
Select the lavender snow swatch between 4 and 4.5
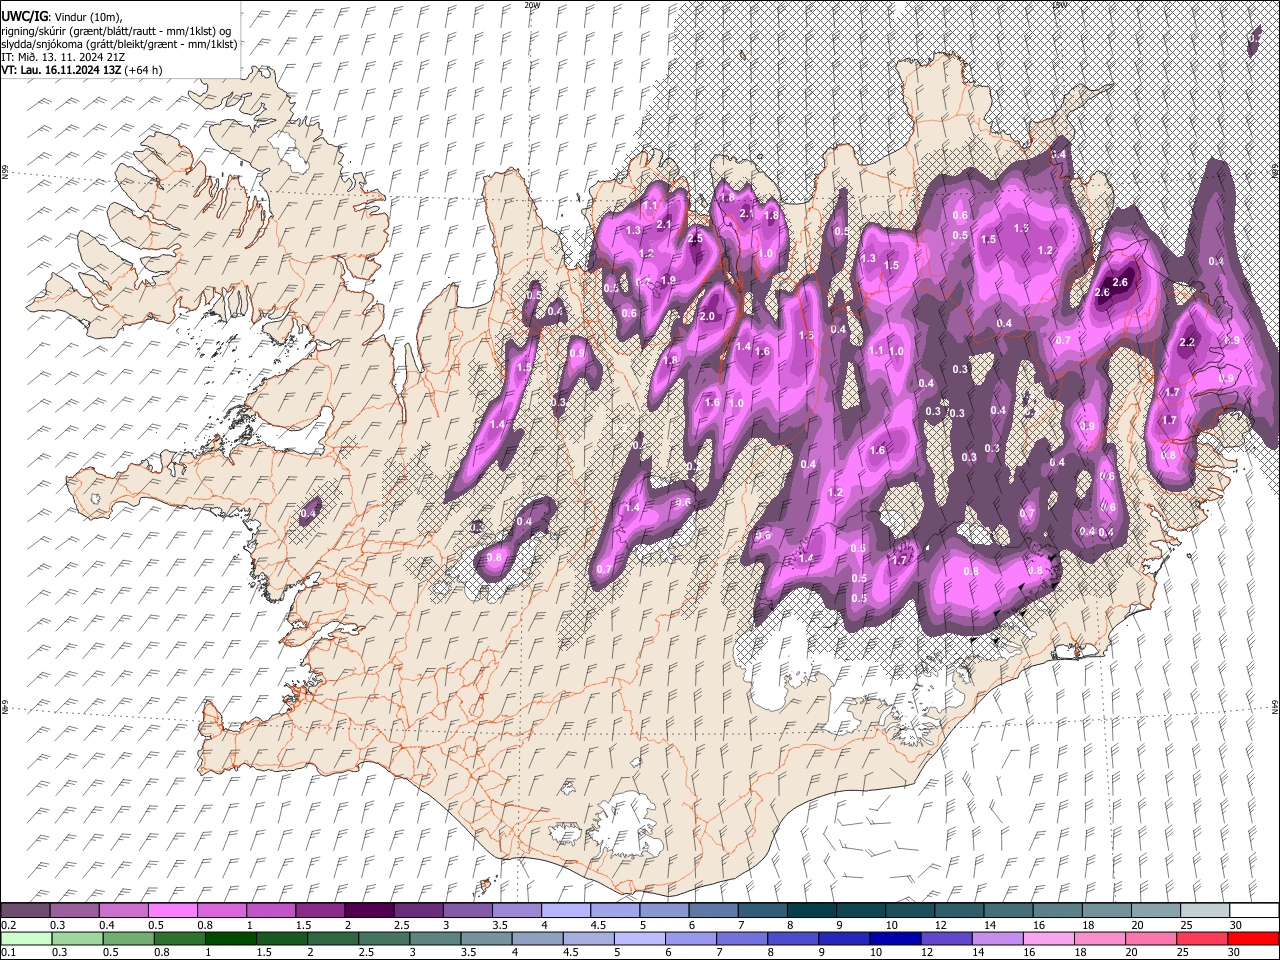(x=564, y=910)
